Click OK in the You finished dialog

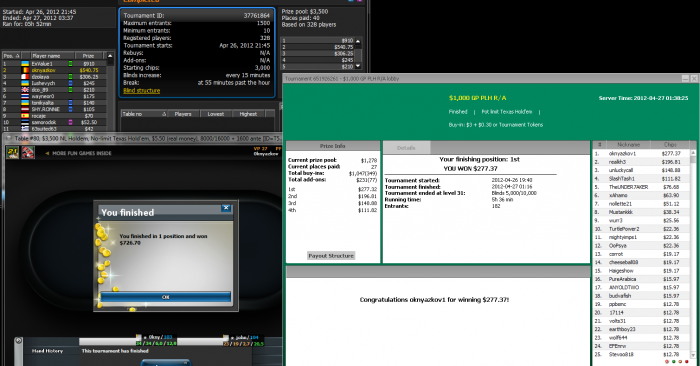pos(165,297)
